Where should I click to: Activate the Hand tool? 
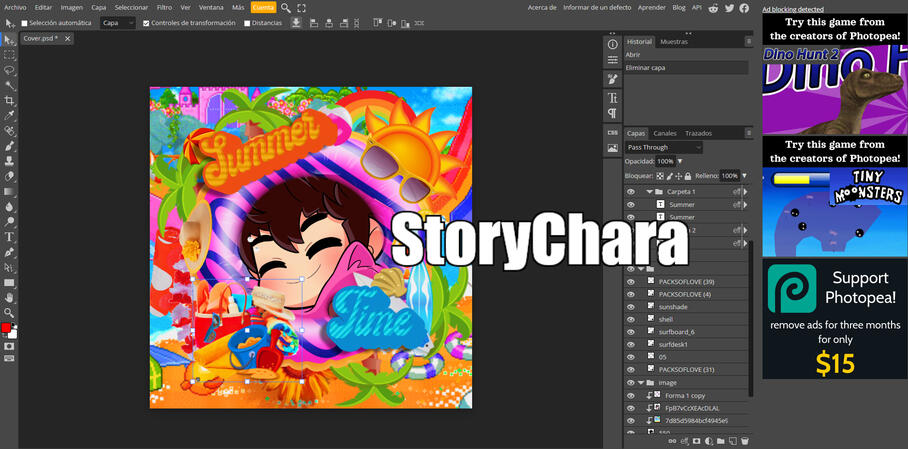[x=10, y=297]
